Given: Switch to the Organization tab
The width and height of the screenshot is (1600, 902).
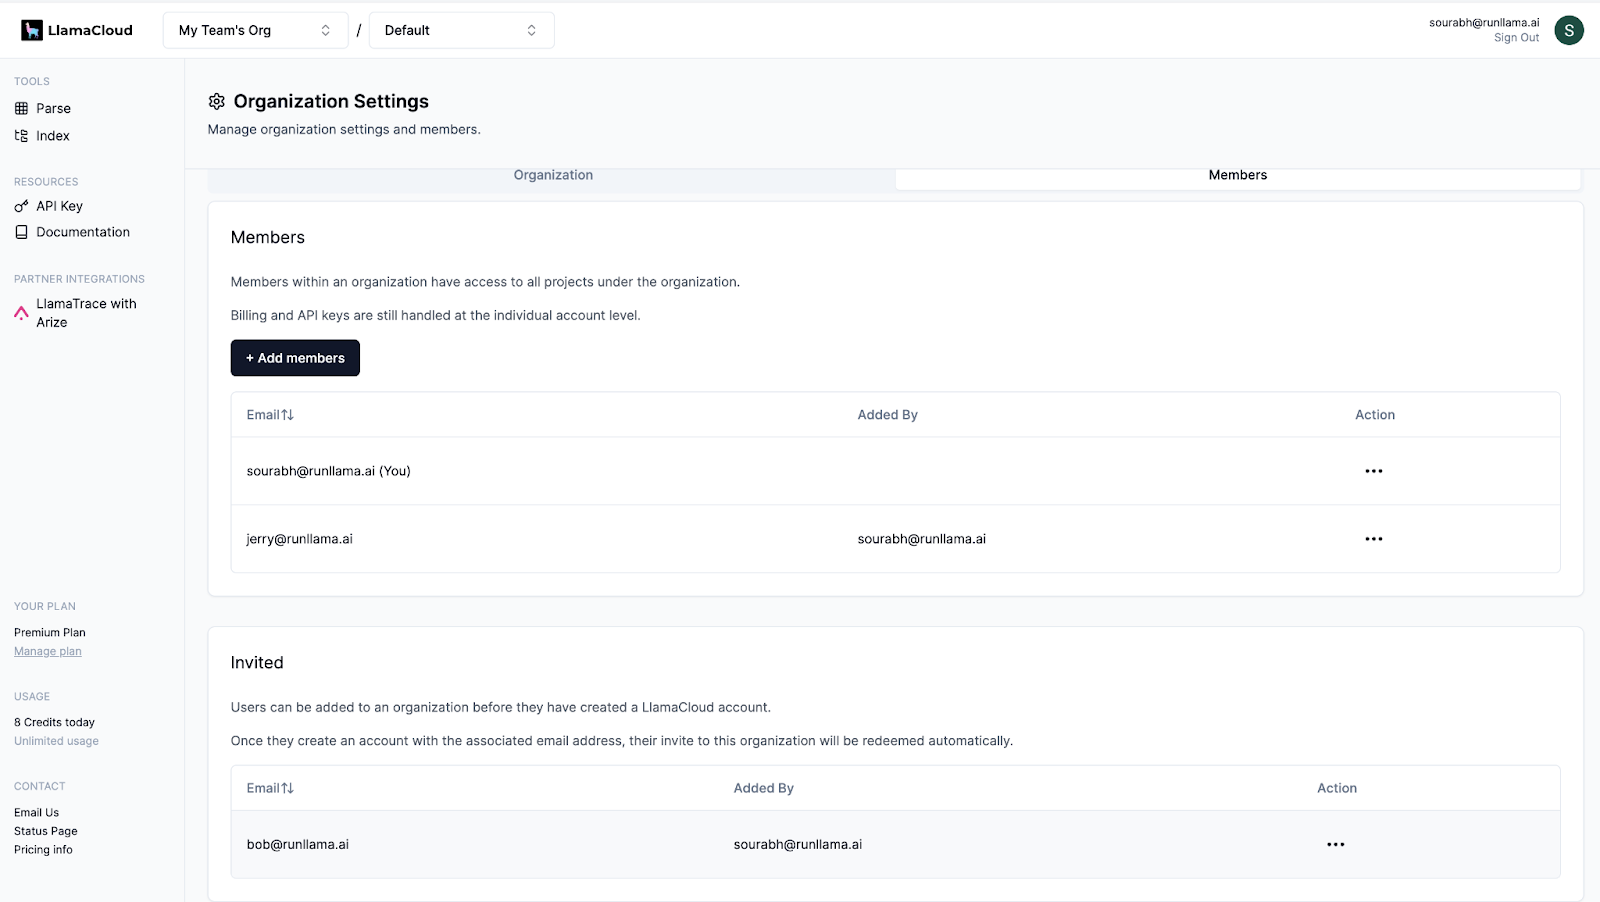Looking at the screenshot, I should point(553,176).
